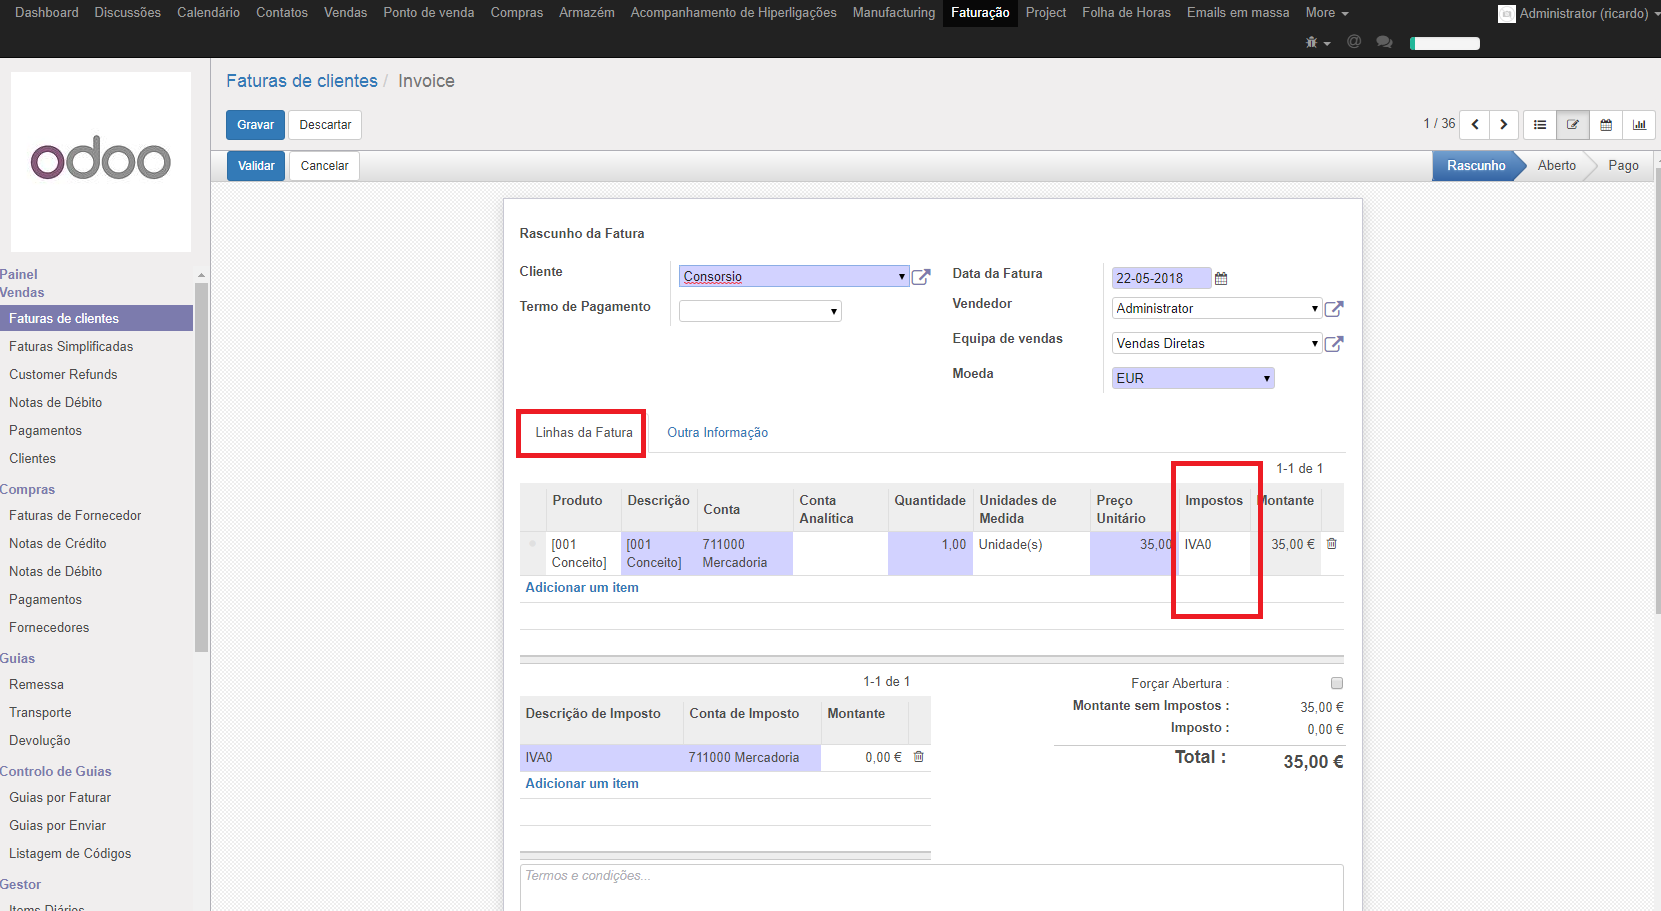Switch to Linhas da Fatura tab

[584, 433]
